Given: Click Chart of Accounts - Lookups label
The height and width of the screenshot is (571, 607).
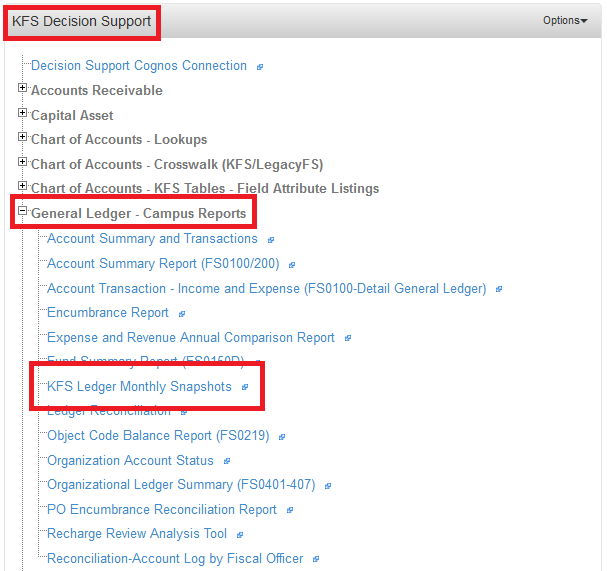Looking at the screenshot, I should 119,139.
